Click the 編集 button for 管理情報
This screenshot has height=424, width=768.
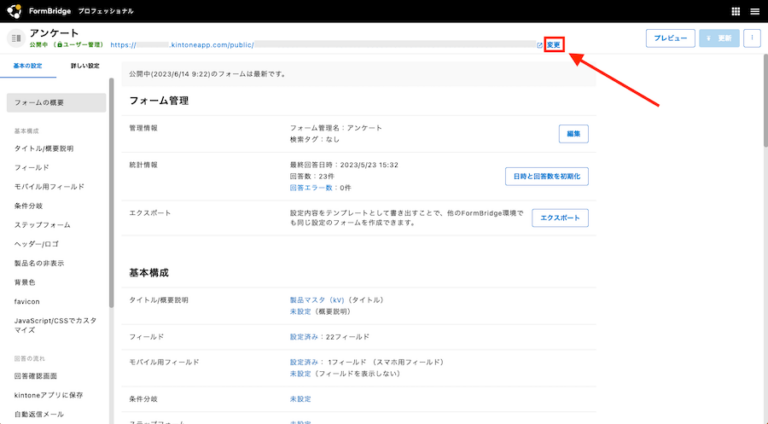click(573, 134)
